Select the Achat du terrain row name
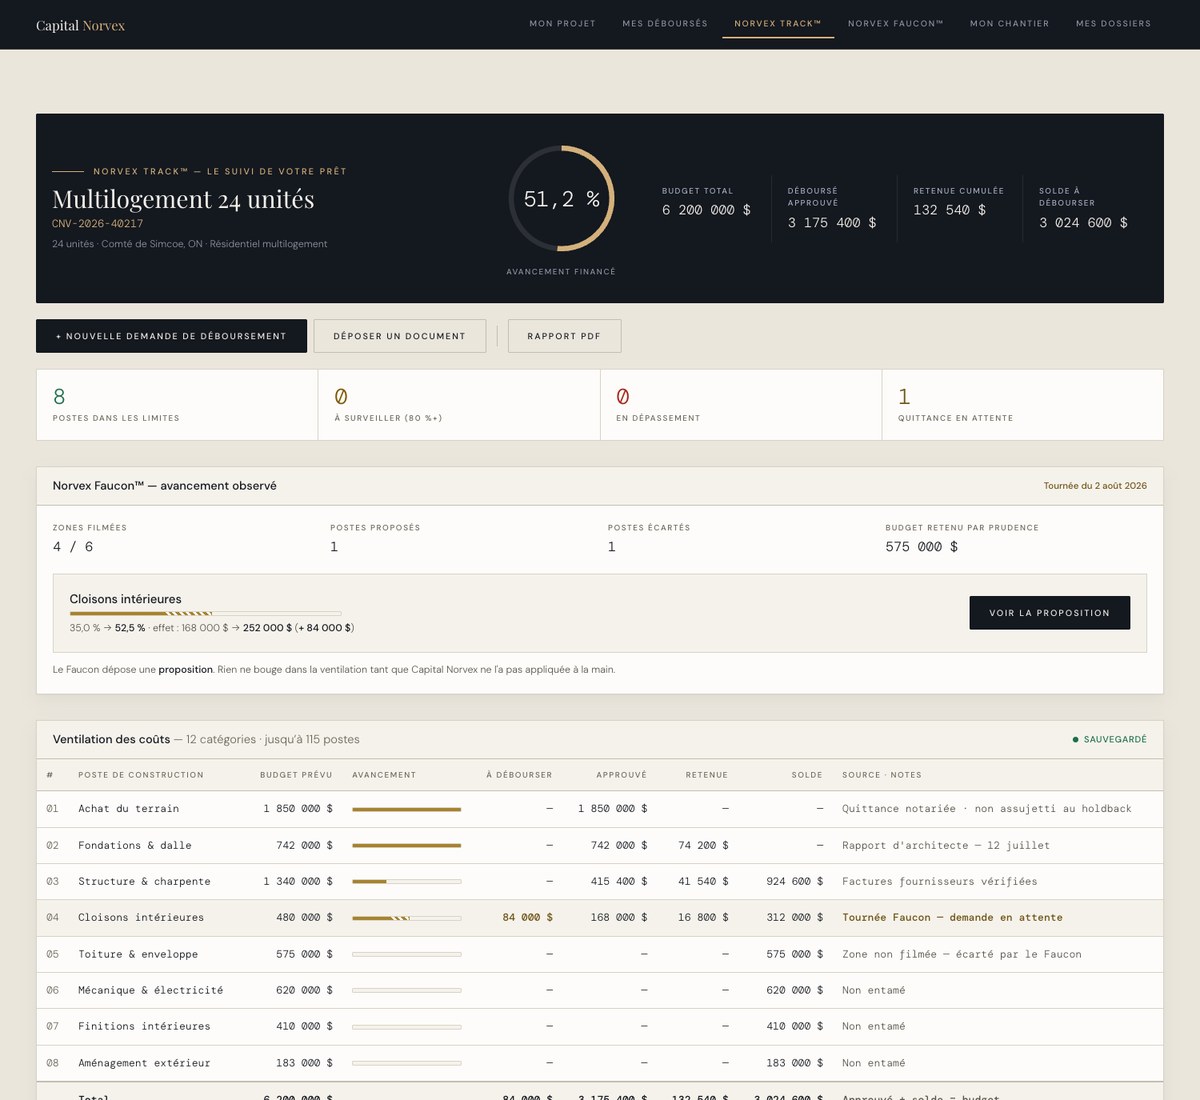 click(x=129, y=809)
